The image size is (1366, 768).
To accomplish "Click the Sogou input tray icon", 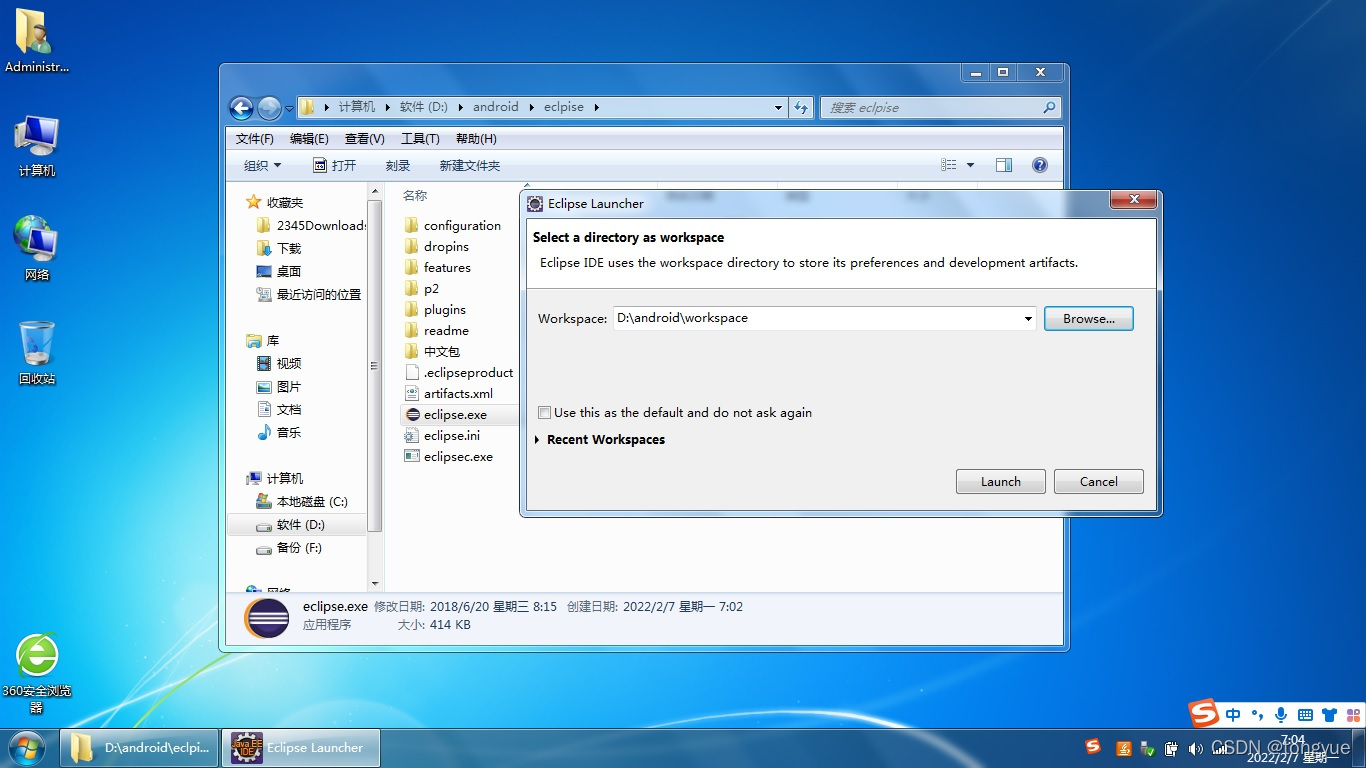I will coord(1093,747).
